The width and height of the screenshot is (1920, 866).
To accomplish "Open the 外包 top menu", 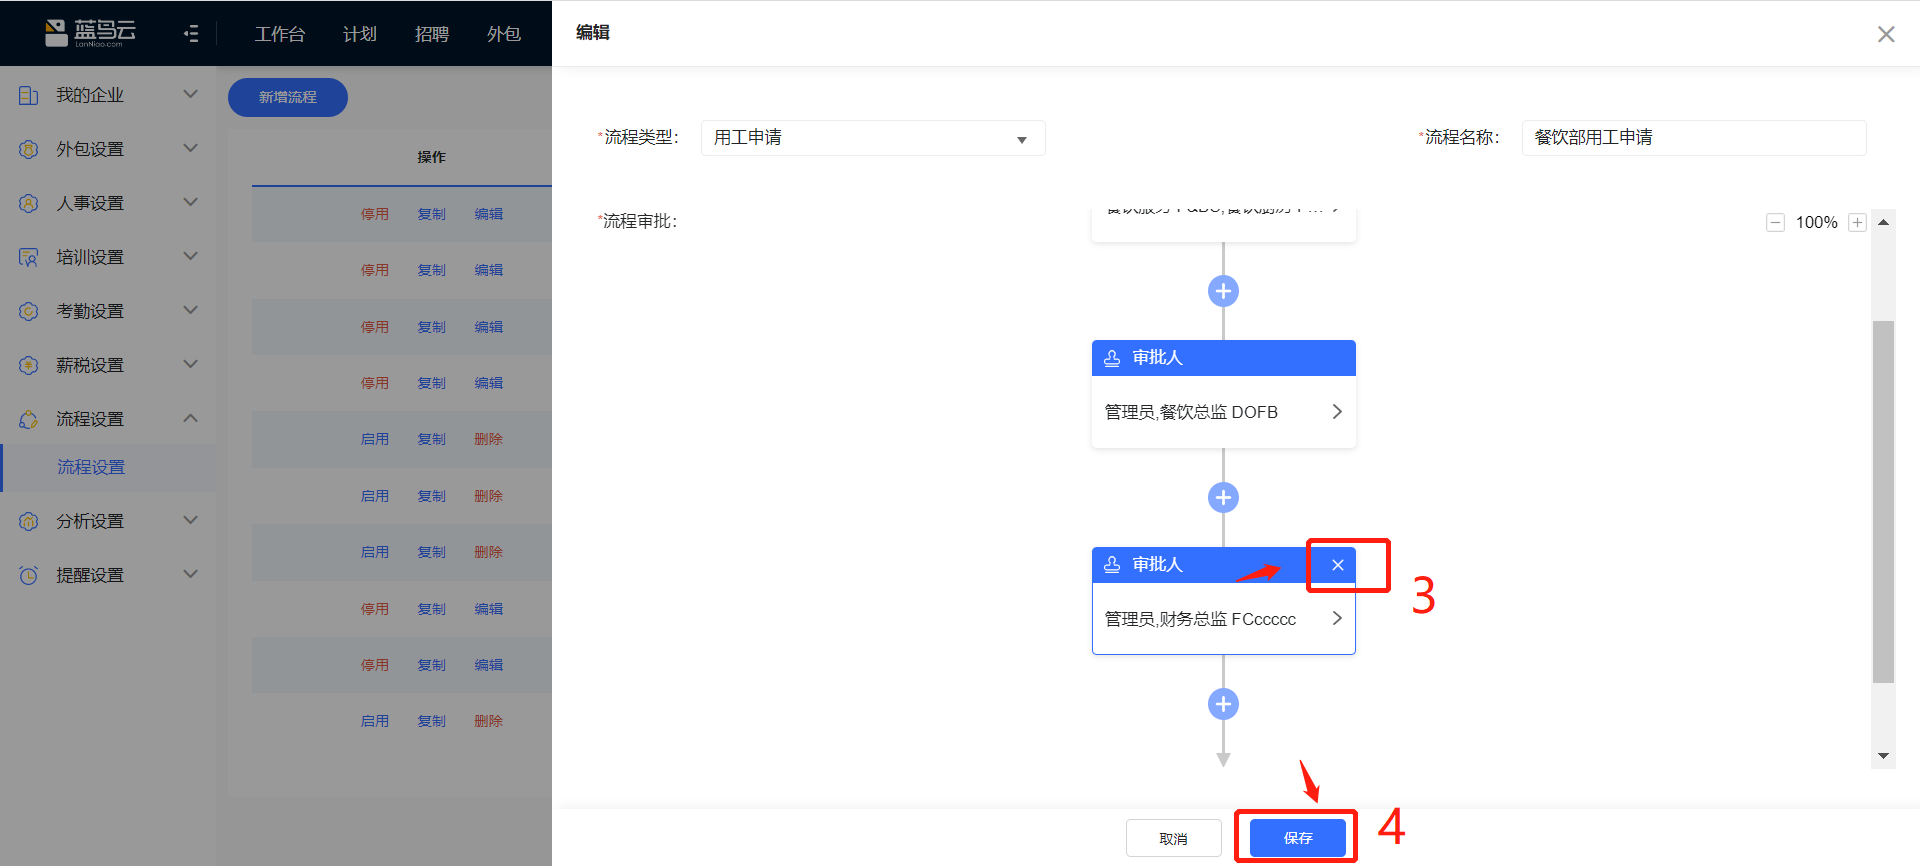I will 504,34.
